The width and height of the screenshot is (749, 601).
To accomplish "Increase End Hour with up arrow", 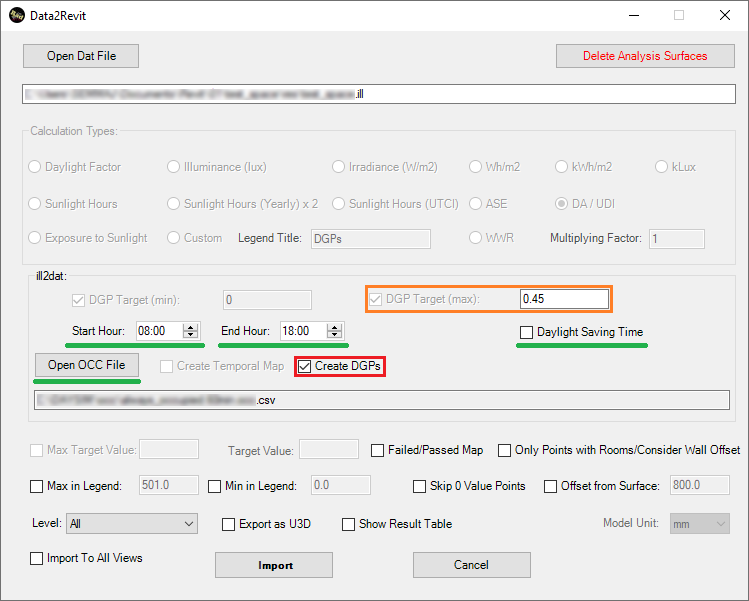I will click(x=334, y=327).
